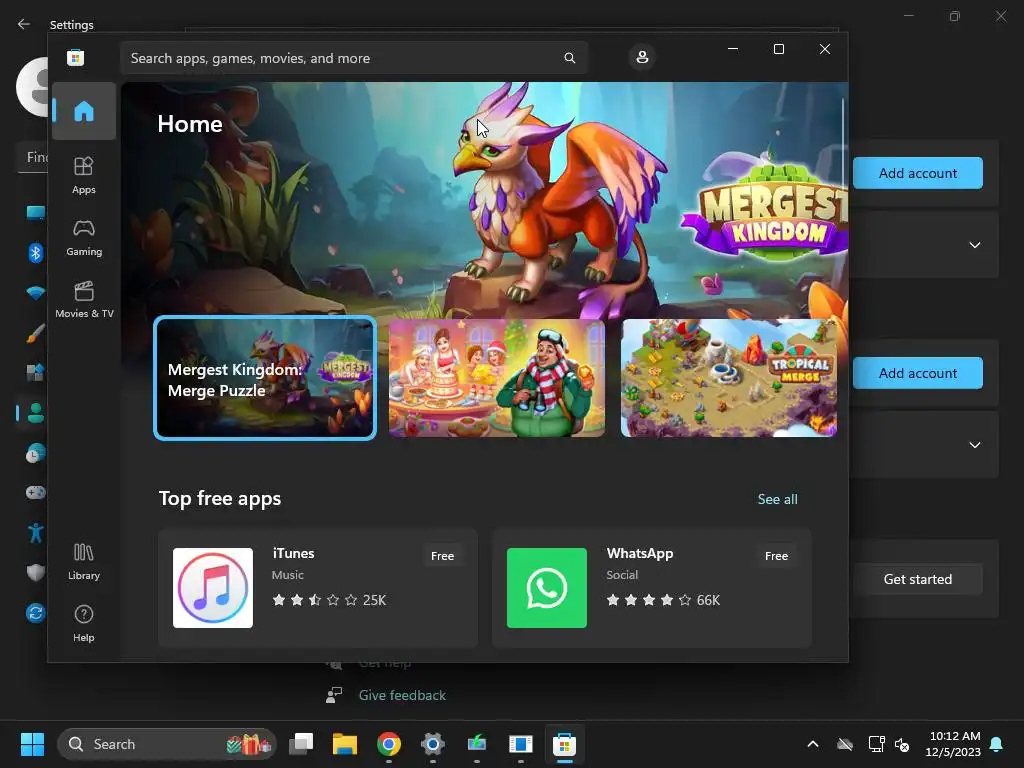Click the second Add account button in Settings
1024x768 pixels.
pos(918,373)
